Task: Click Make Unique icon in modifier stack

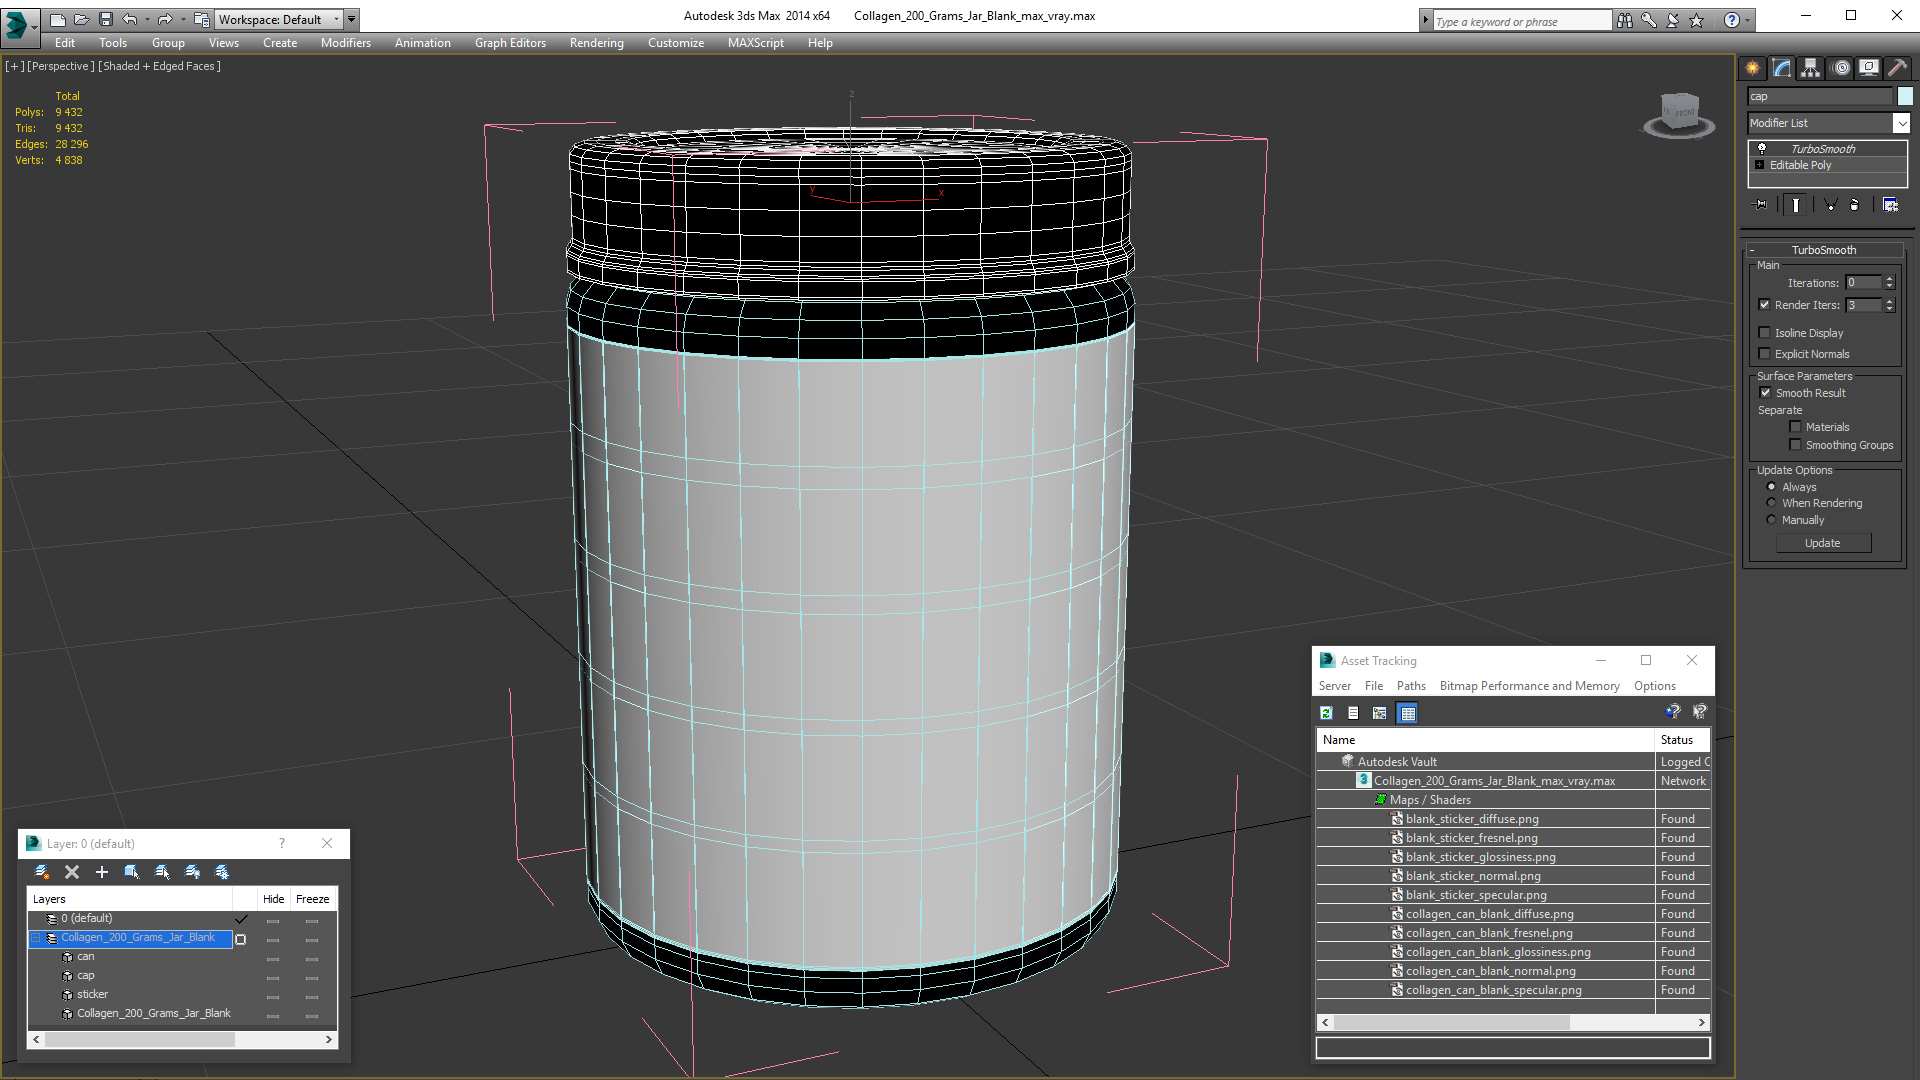Action: pos(1830,205)
